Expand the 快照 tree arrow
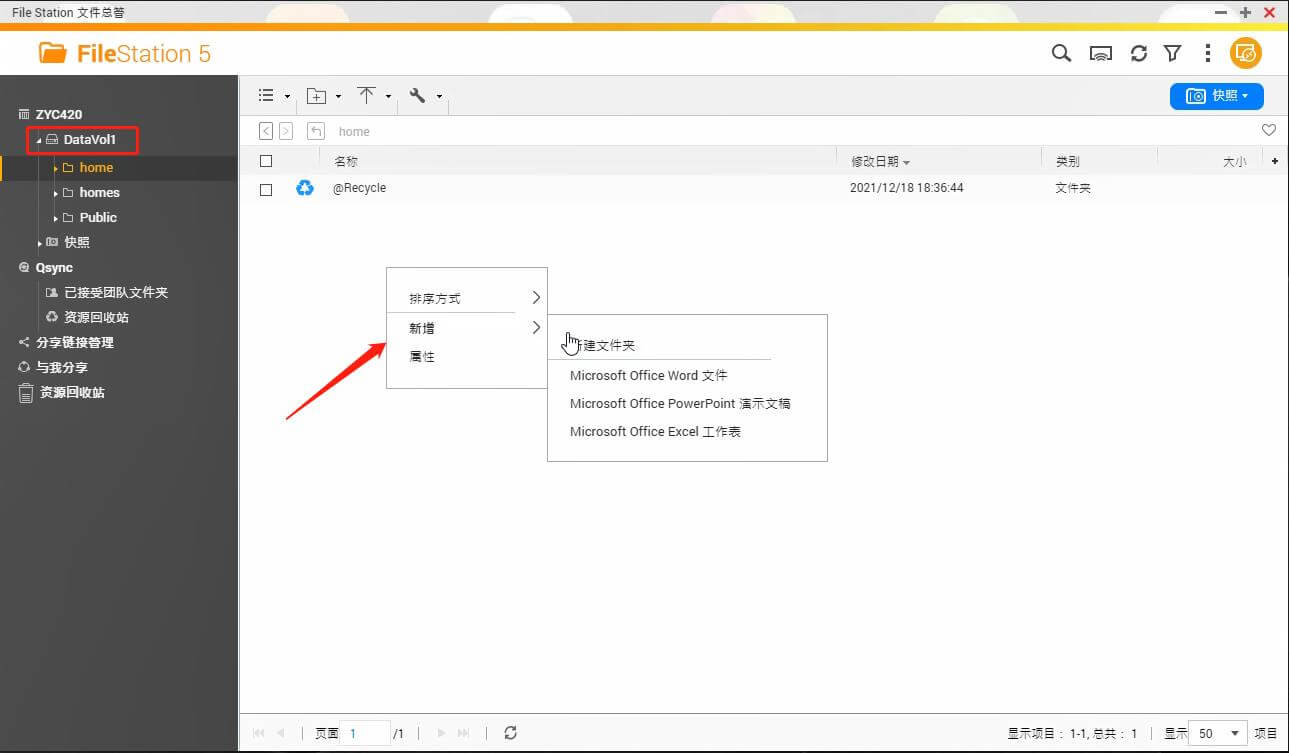The height and width of the screenshot is (753, 1289). pyautogui.click(x=40, y=243)
